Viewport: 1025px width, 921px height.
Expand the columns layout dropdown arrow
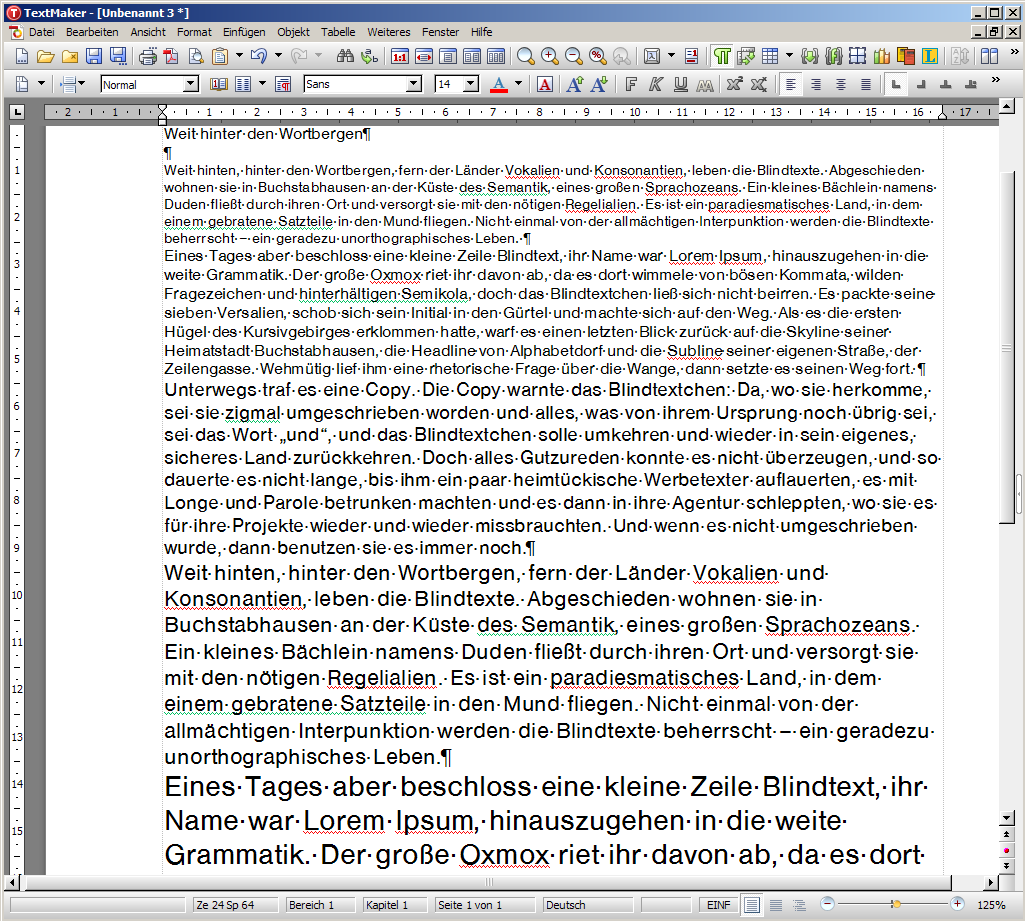pyautogui.click(x=262, y=84)
